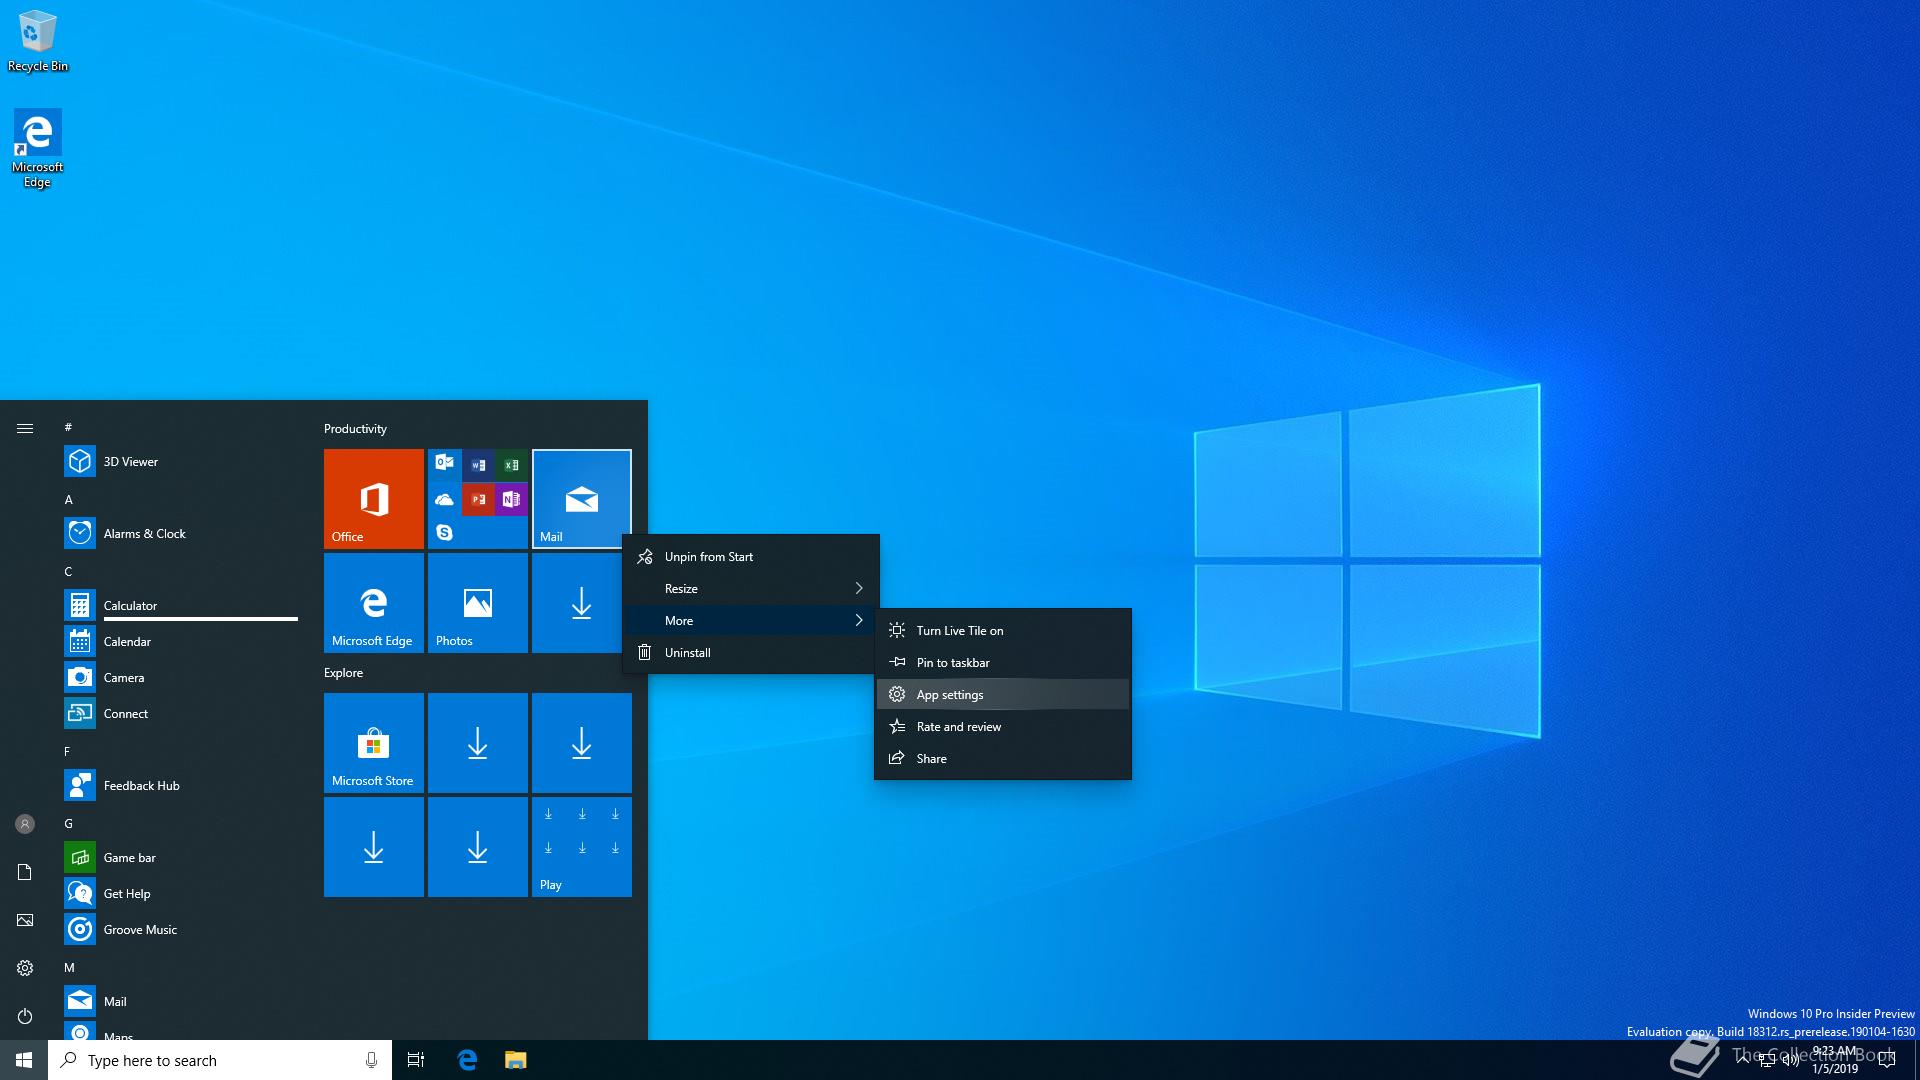
Task: Expand the Resize submenu
Action: 751,589
